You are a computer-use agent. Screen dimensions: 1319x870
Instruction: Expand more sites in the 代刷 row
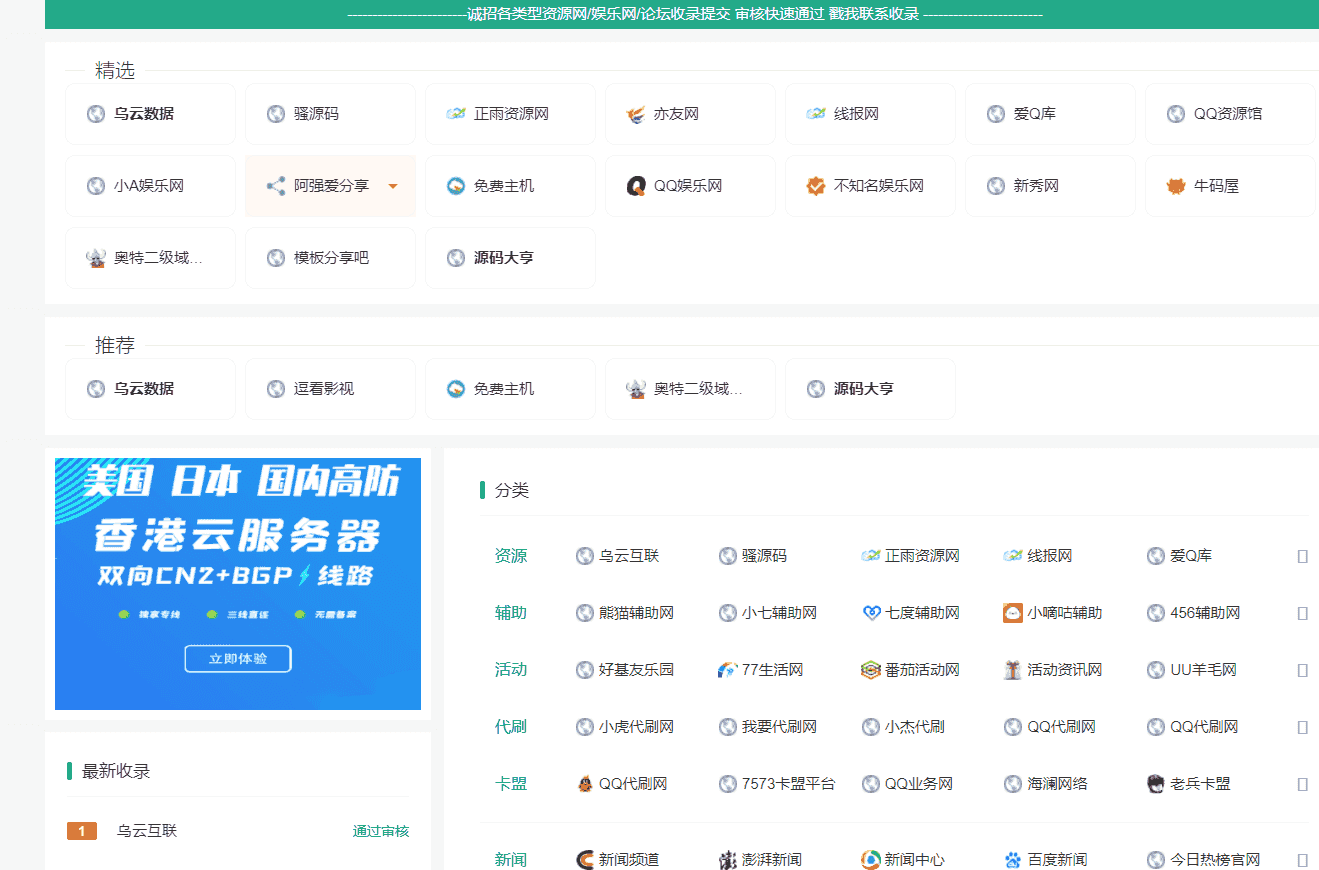pyautogui.click(x=1302, y=727)
